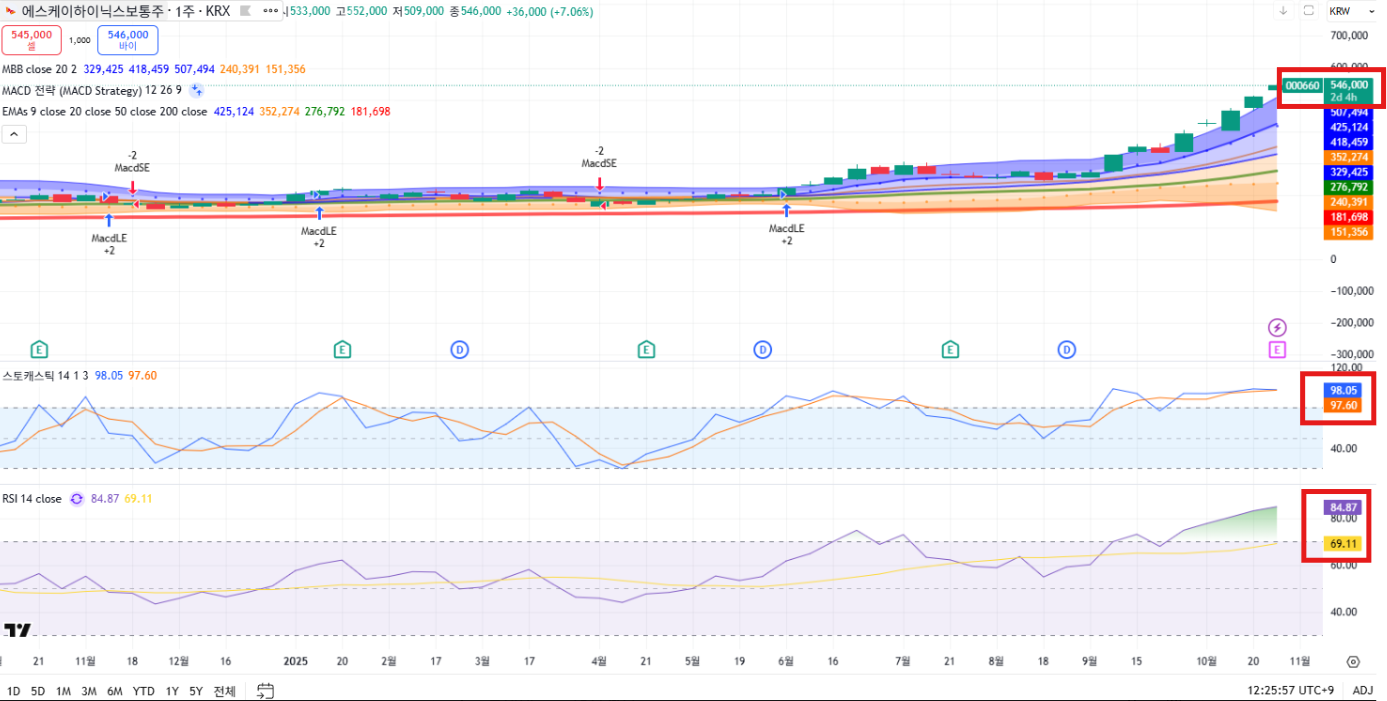The image size is (1387, 701).
Task: Click the earnings E marker in late April
Action: (646, 349)
